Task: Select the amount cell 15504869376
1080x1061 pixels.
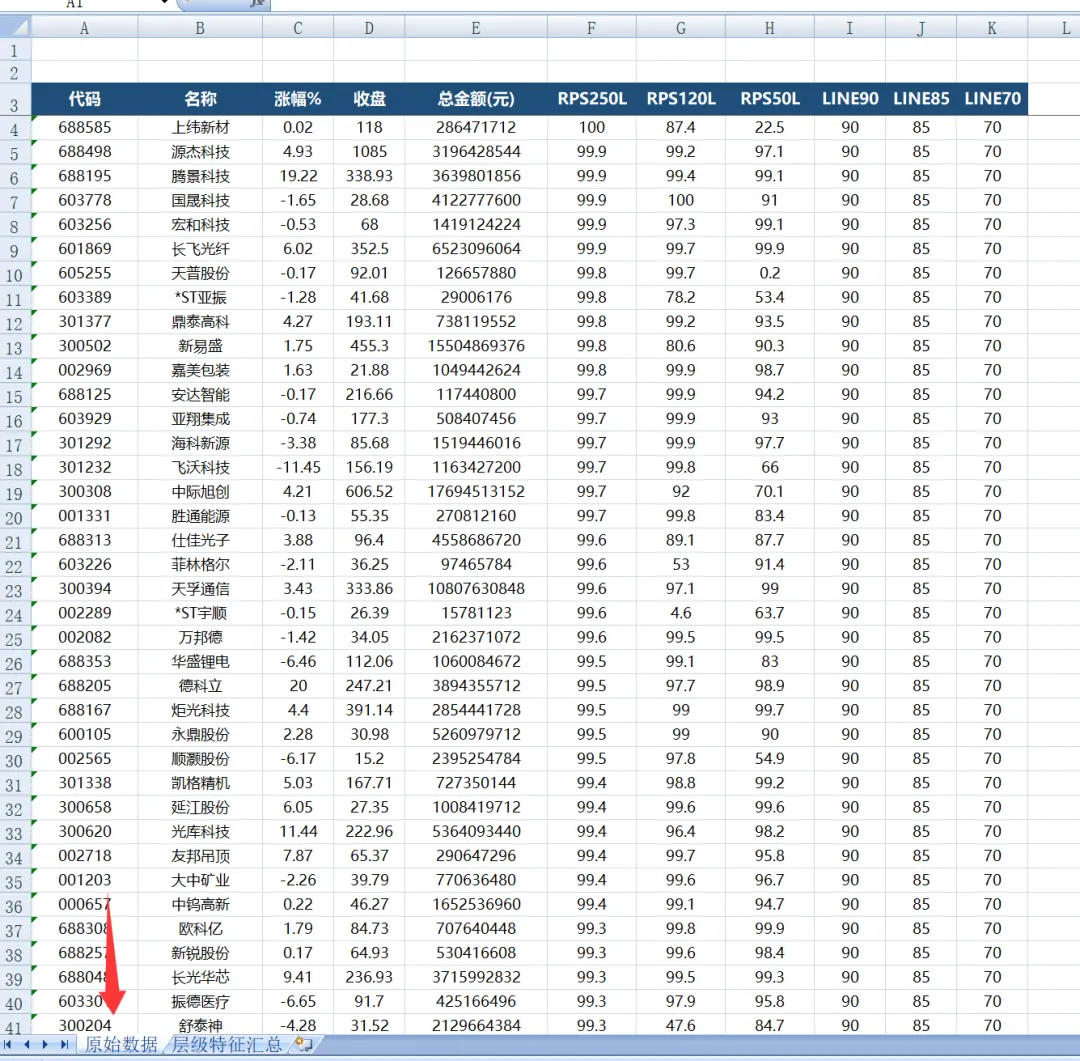Action: tap(475, 346)
